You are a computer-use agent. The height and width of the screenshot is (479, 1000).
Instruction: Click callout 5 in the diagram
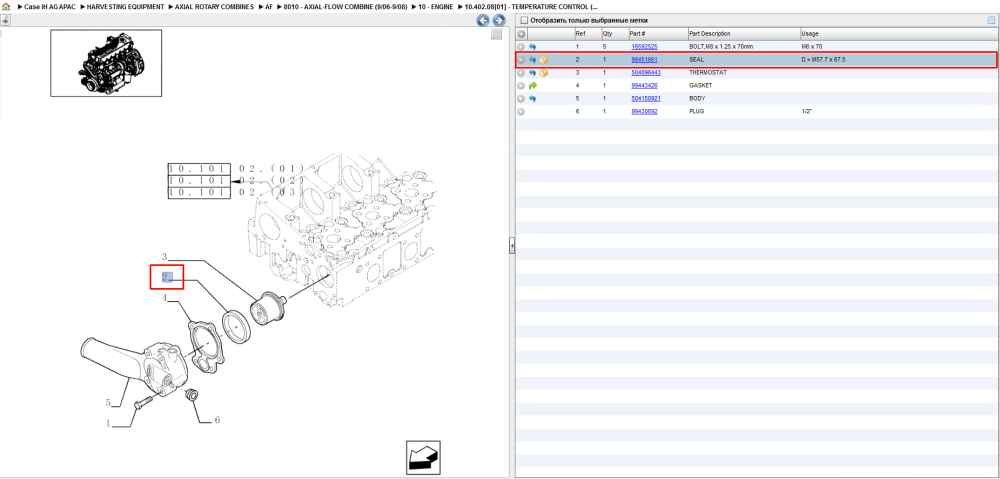108,402
